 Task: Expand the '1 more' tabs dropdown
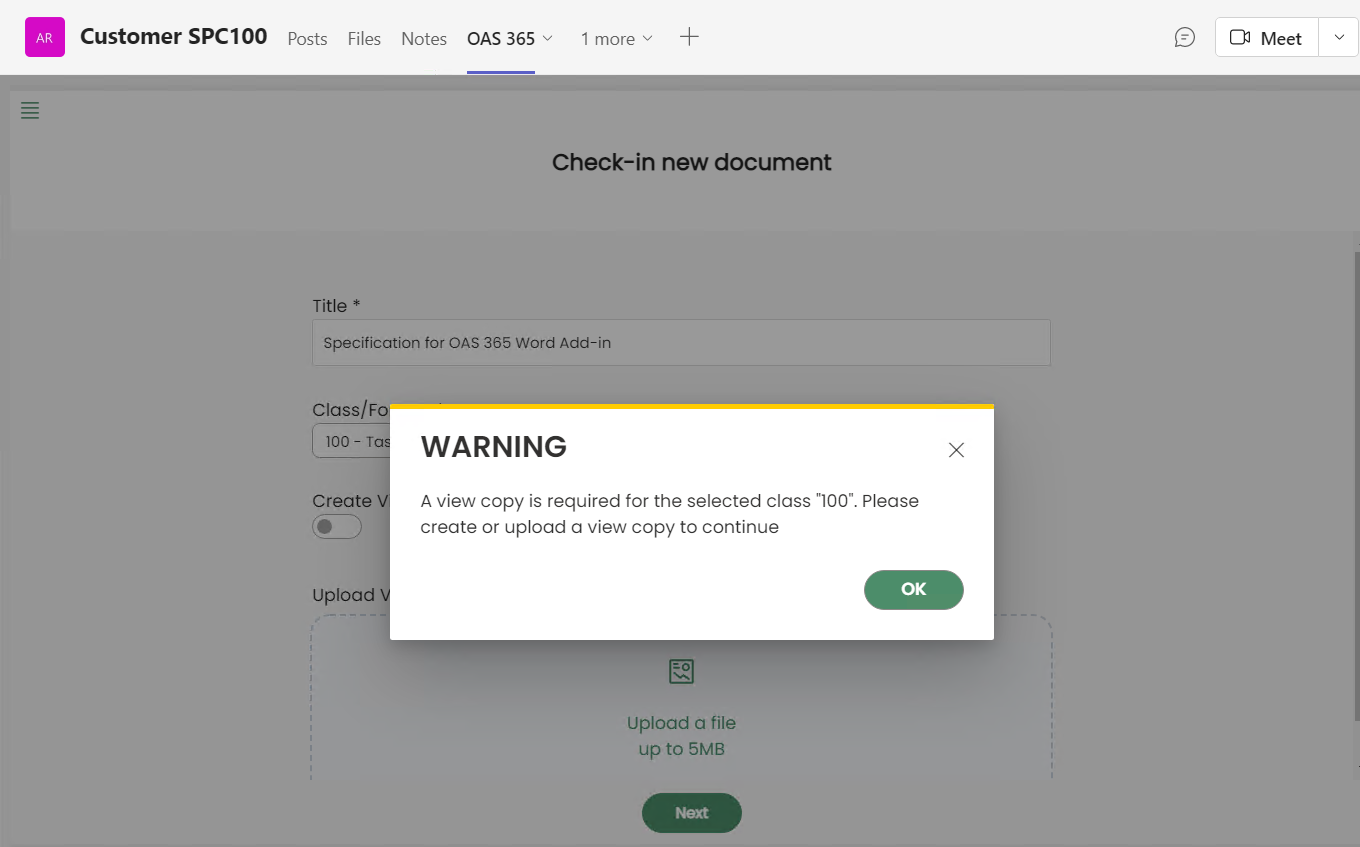point(616,39)
